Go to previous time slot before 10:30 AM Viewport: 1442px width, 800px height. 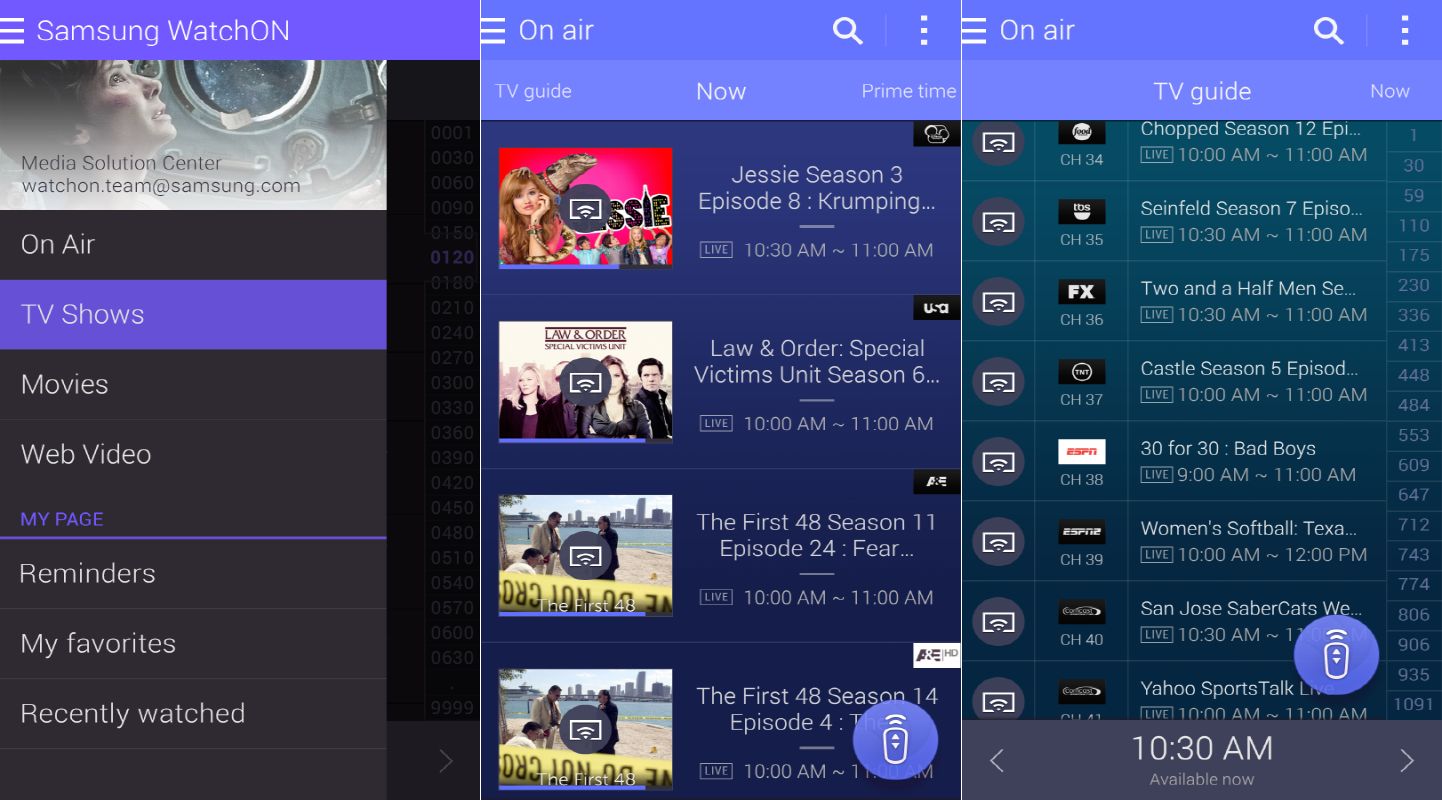(996, 761)
